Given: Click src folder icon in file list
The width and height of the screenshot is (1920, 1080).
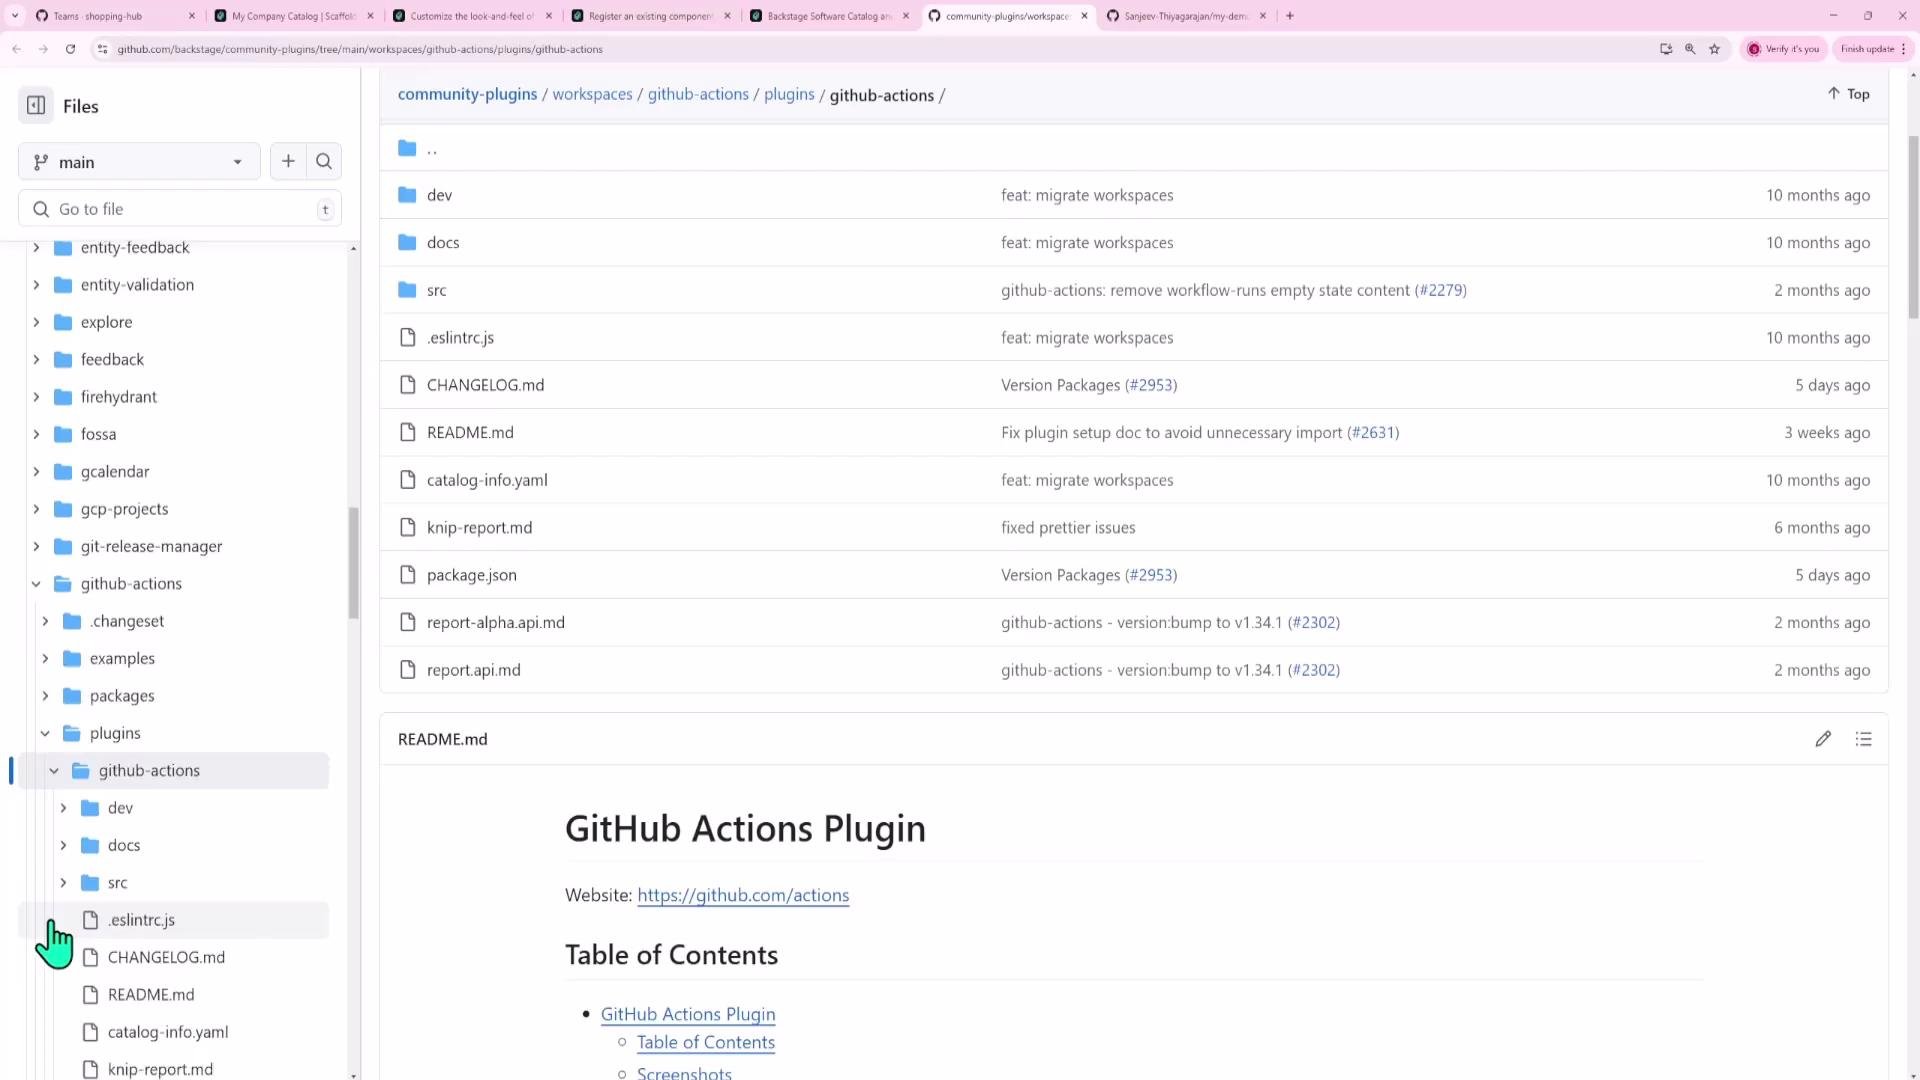Looking at the screenshot, I should click(x=407, y=290).
